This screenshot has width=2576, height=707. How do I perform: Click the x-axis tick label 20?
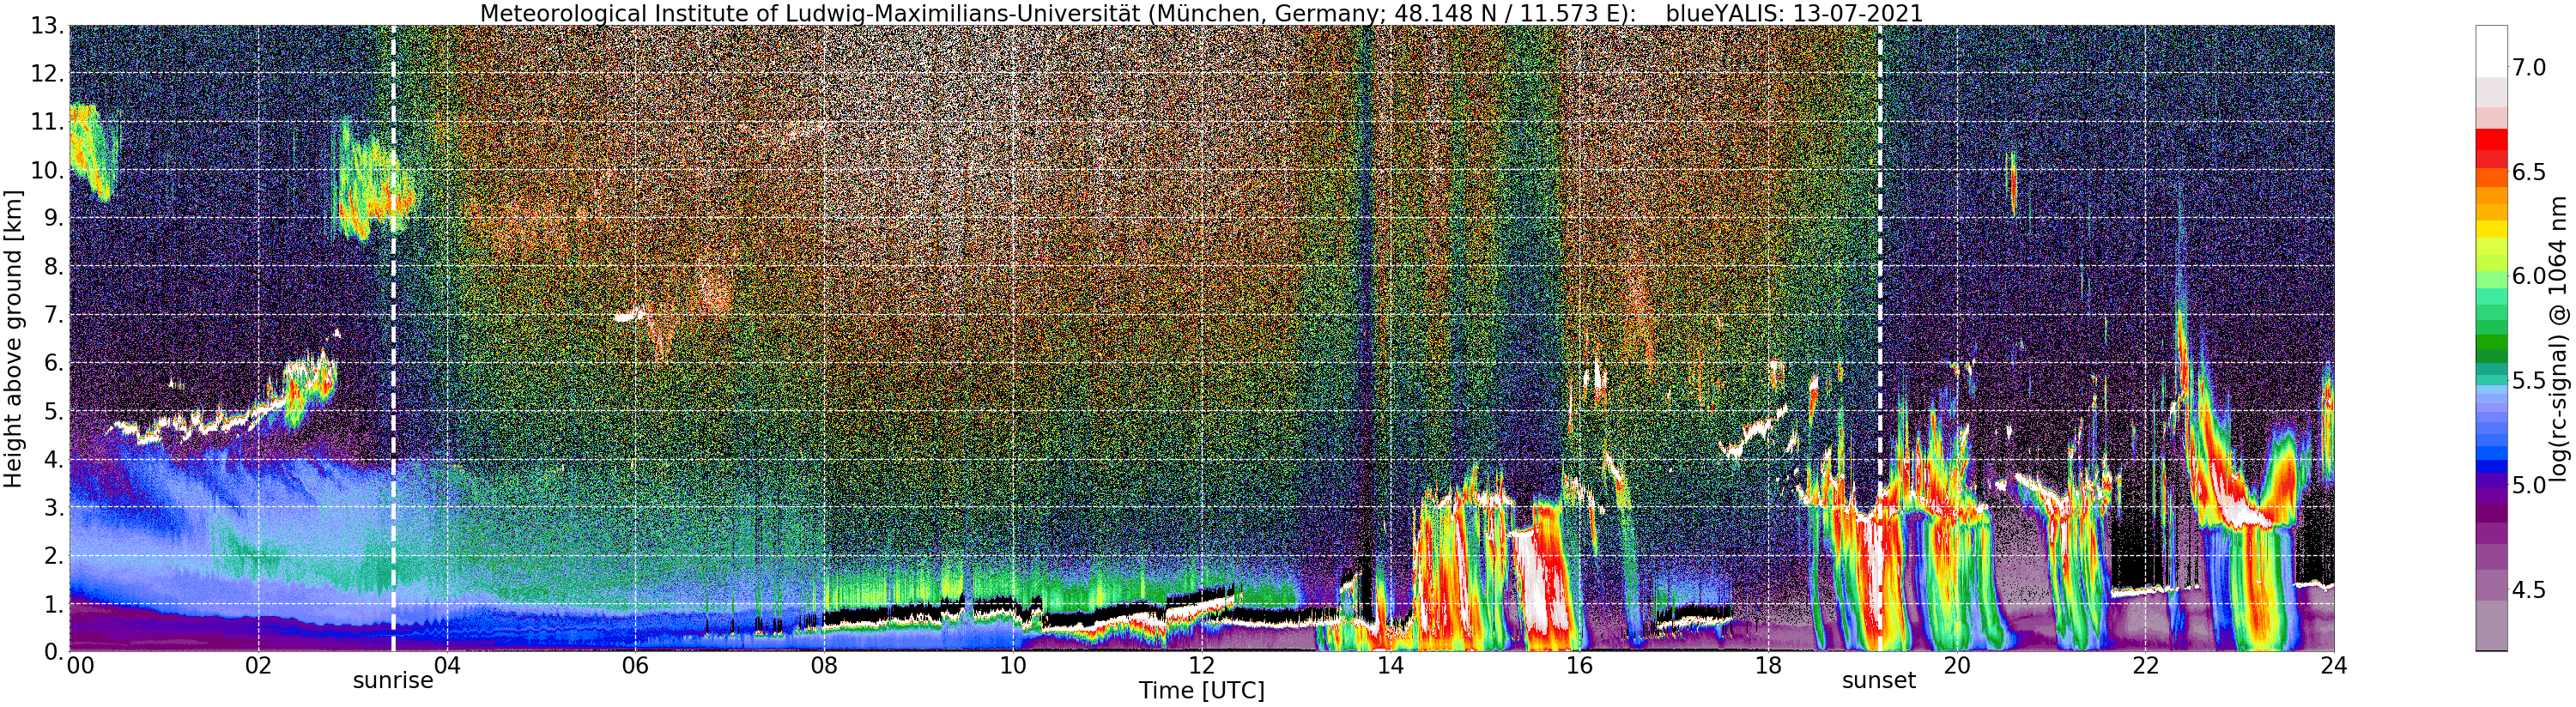1956,666
